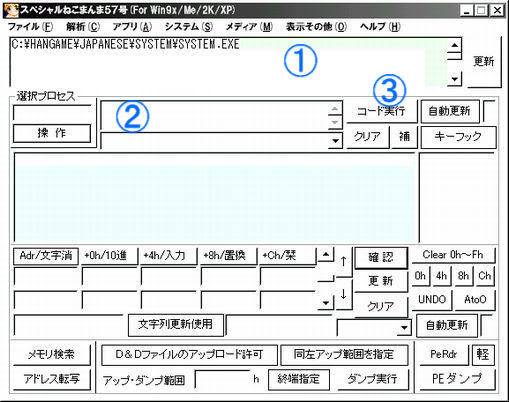The image size is (509, 402).
Task: Click the クリア button next to 補
Action: click(367, 136)
